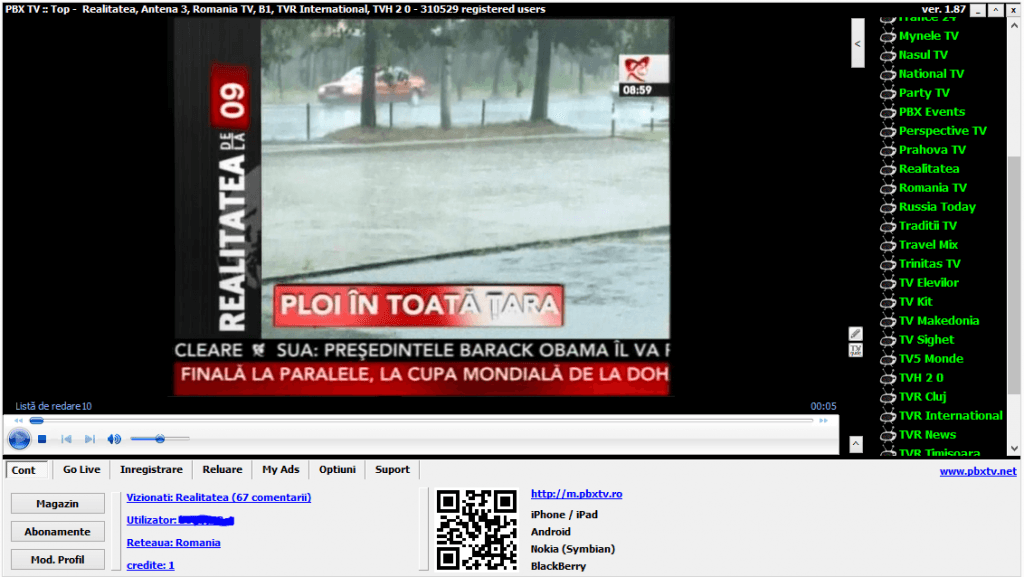Click the TV icon next to TV5 Monde
Image resolution: width=1024 pixels, height=577 pixels.
[888, 360]
